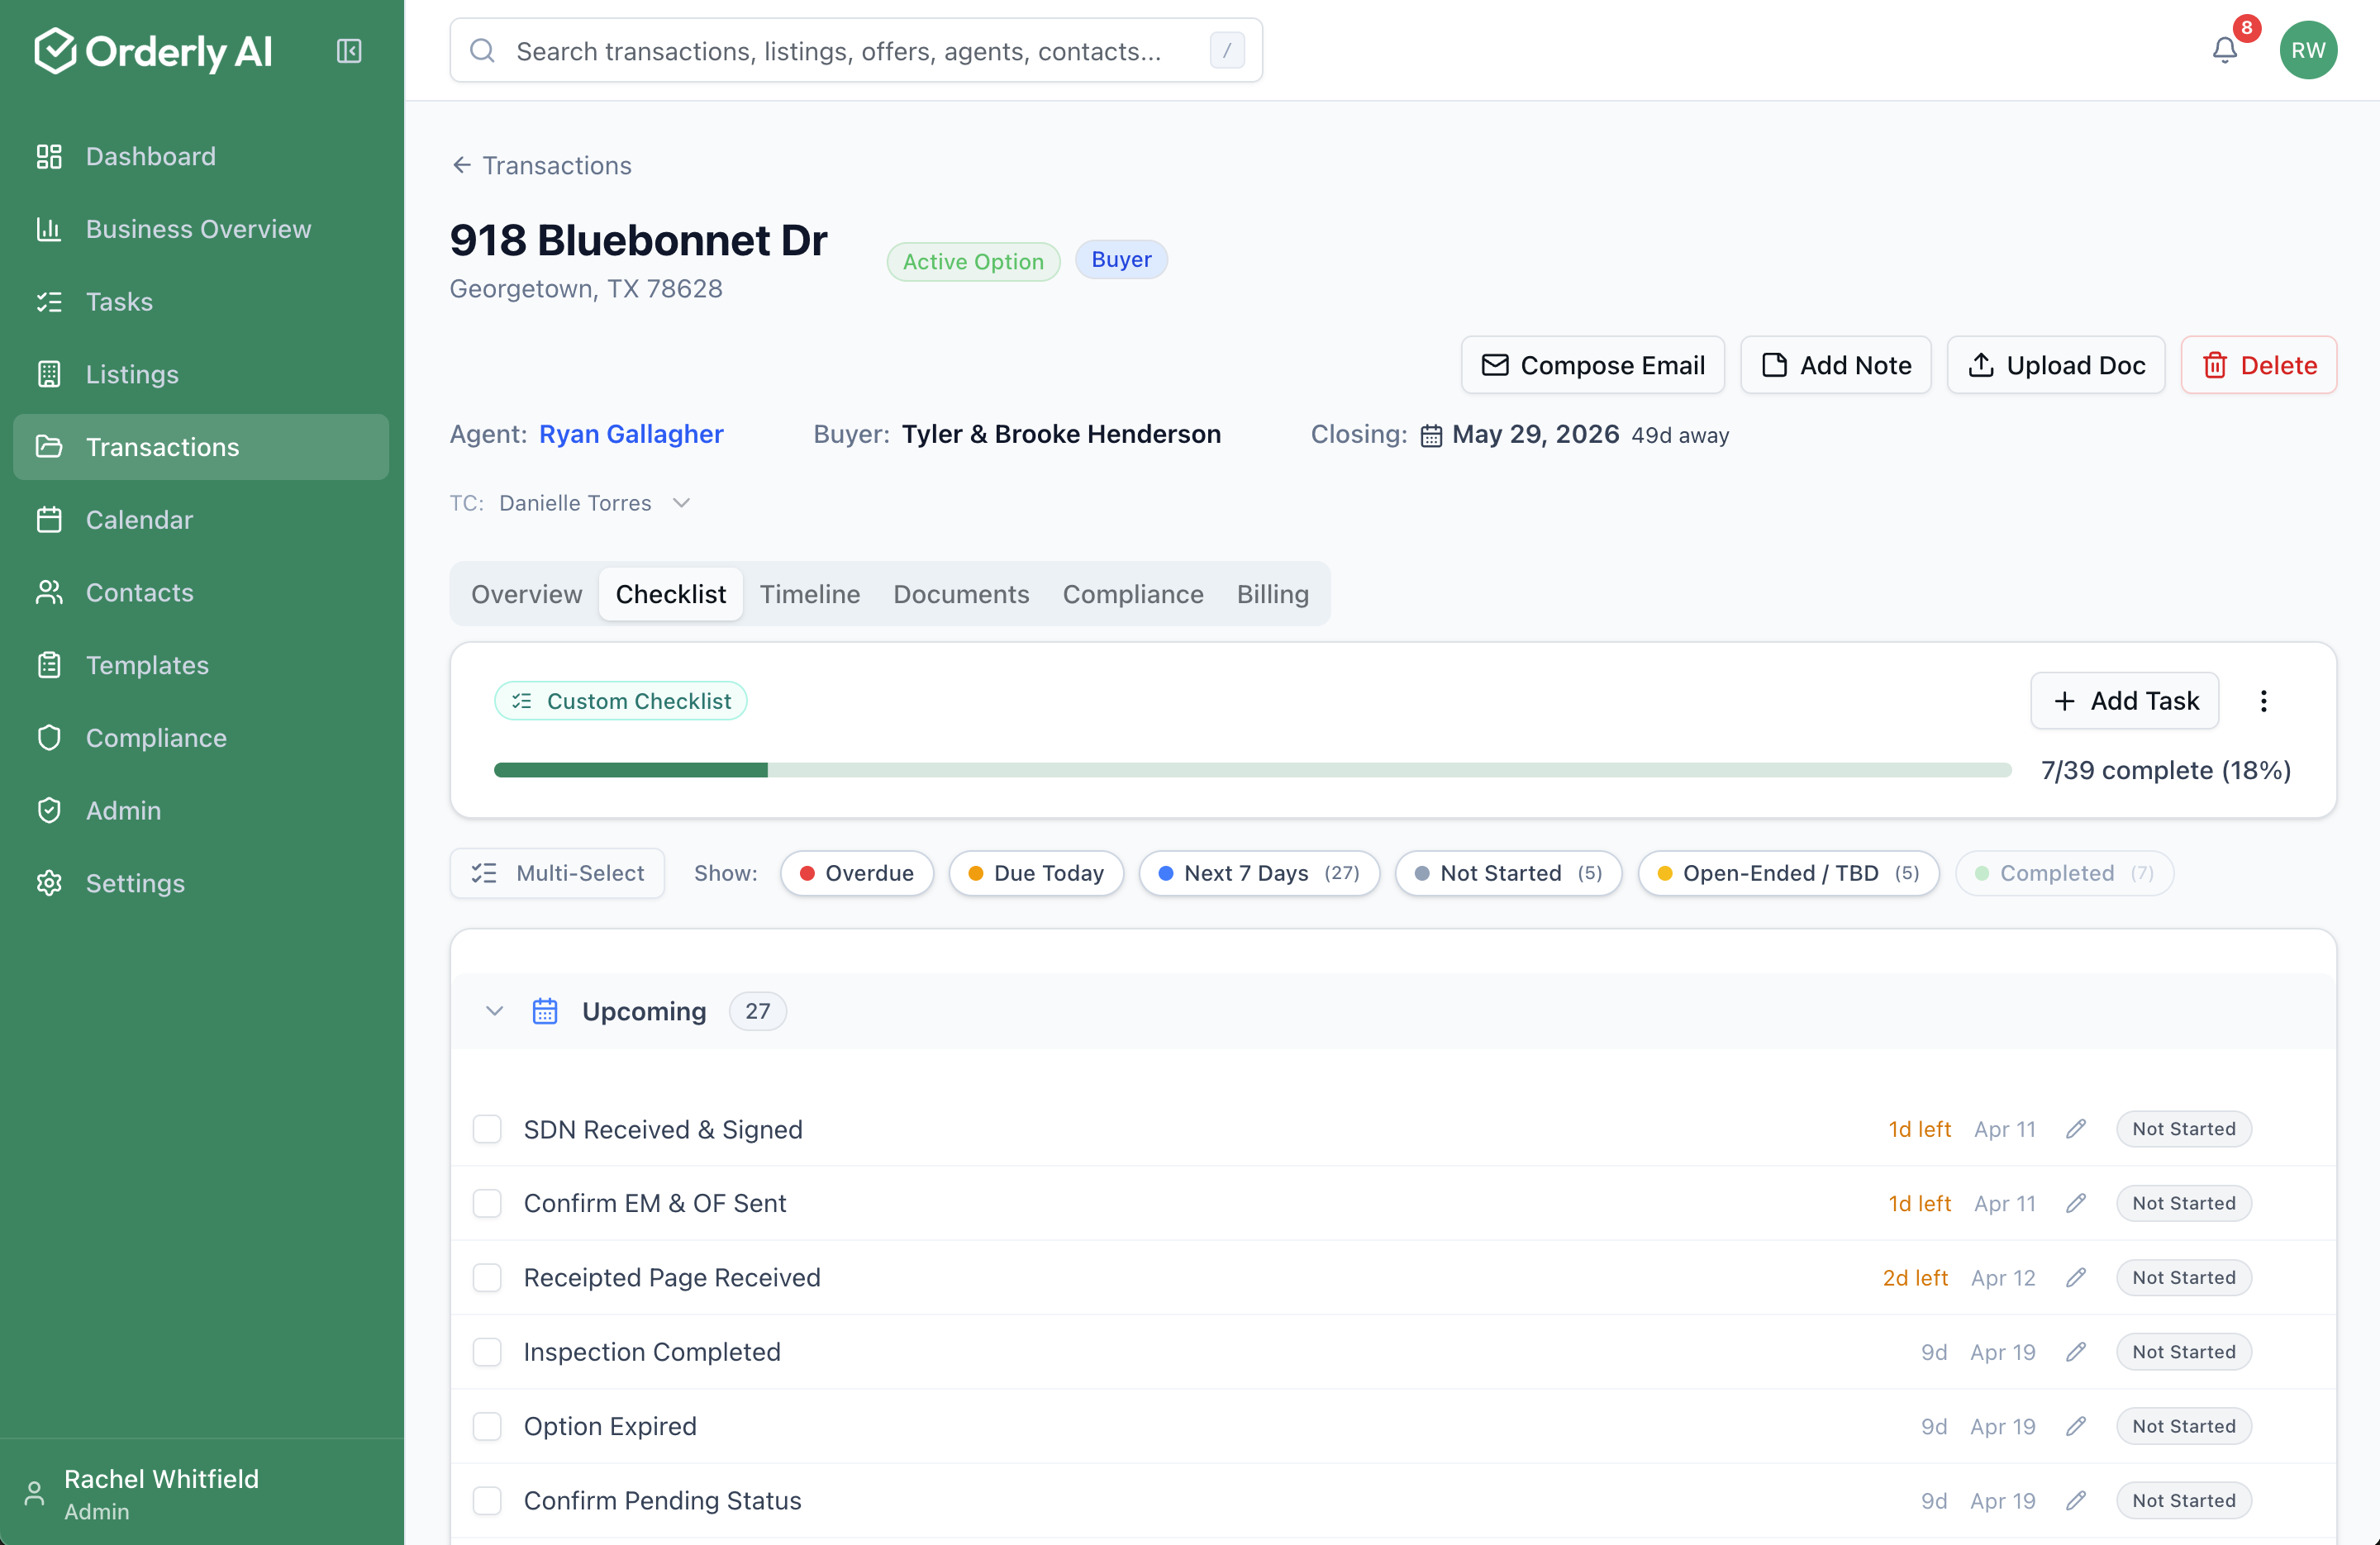
Task: Open agent Ryan Gallagher link
Action: point(631,434)
